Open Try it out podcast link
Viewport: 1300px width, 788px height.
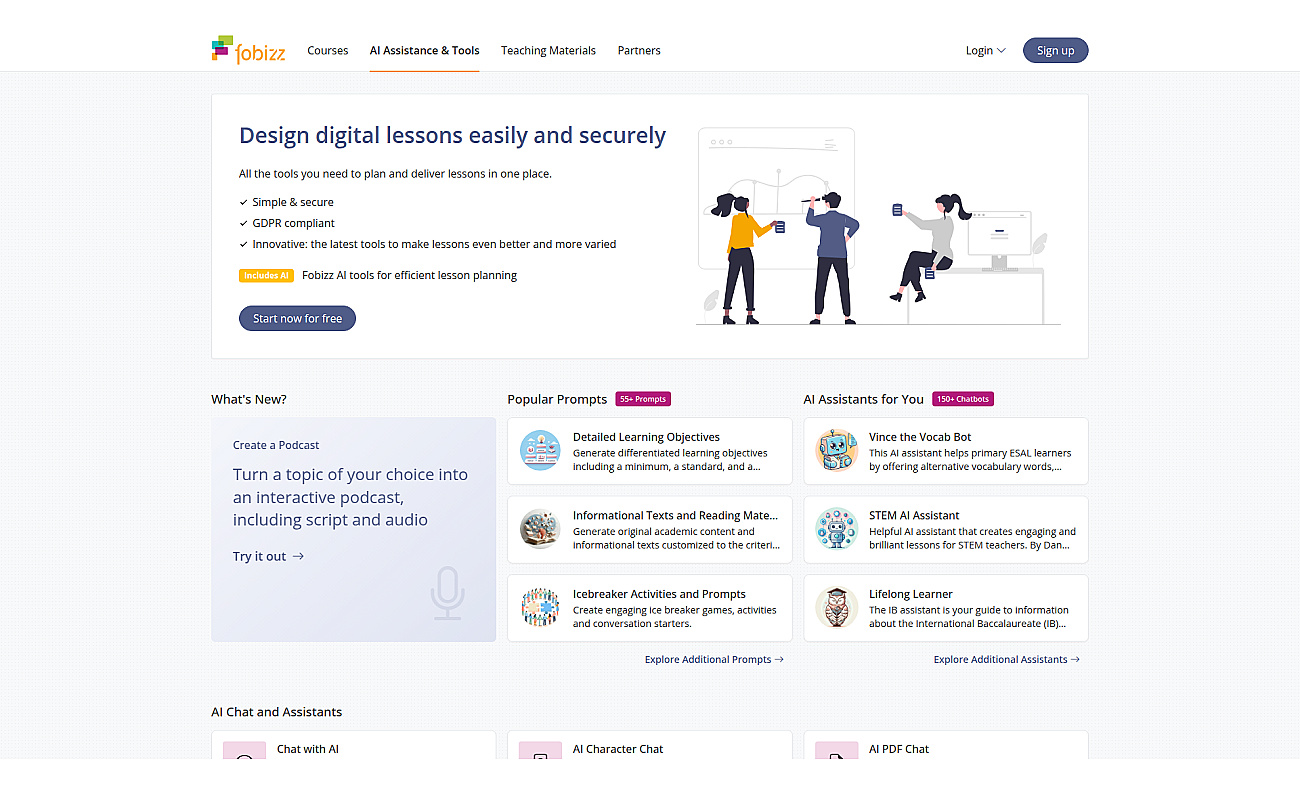[268, 556]
